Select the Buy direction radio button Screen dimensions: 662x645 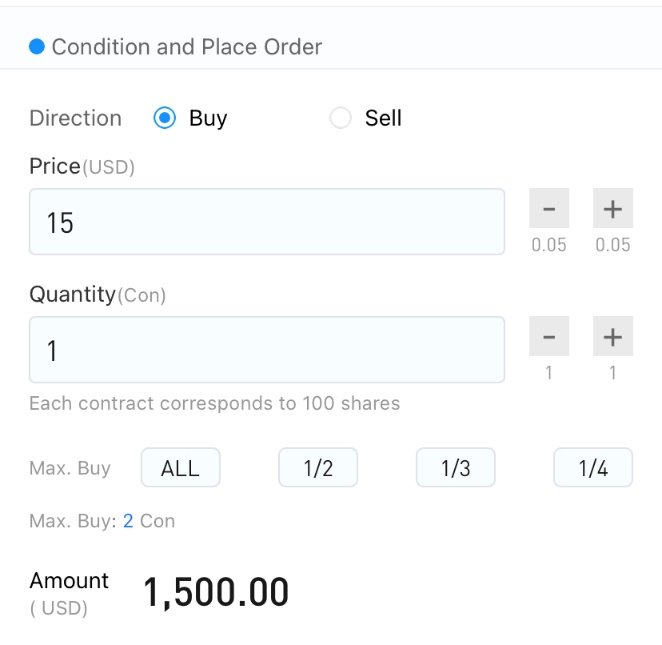(x=165, y=117)
